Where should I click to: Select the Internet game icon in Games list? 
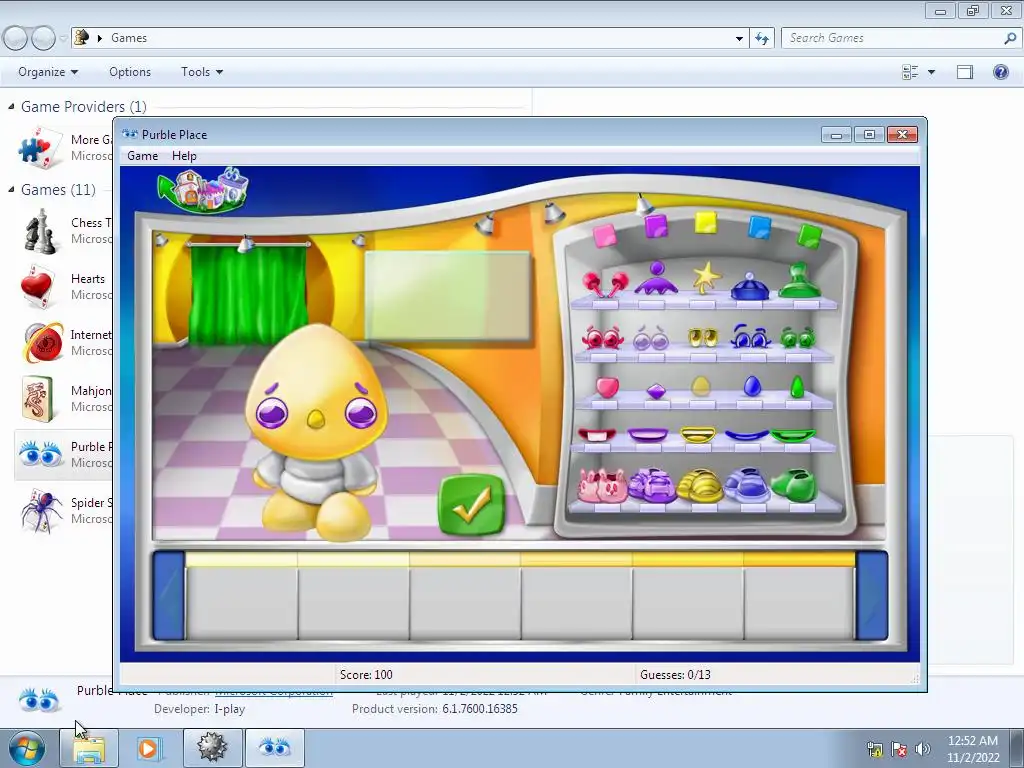(43, 342)
